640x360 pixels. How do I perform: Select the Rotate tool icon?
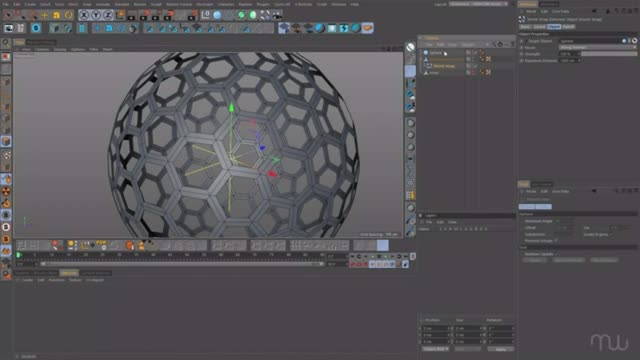pyautogui.click(x=68, y=16)
